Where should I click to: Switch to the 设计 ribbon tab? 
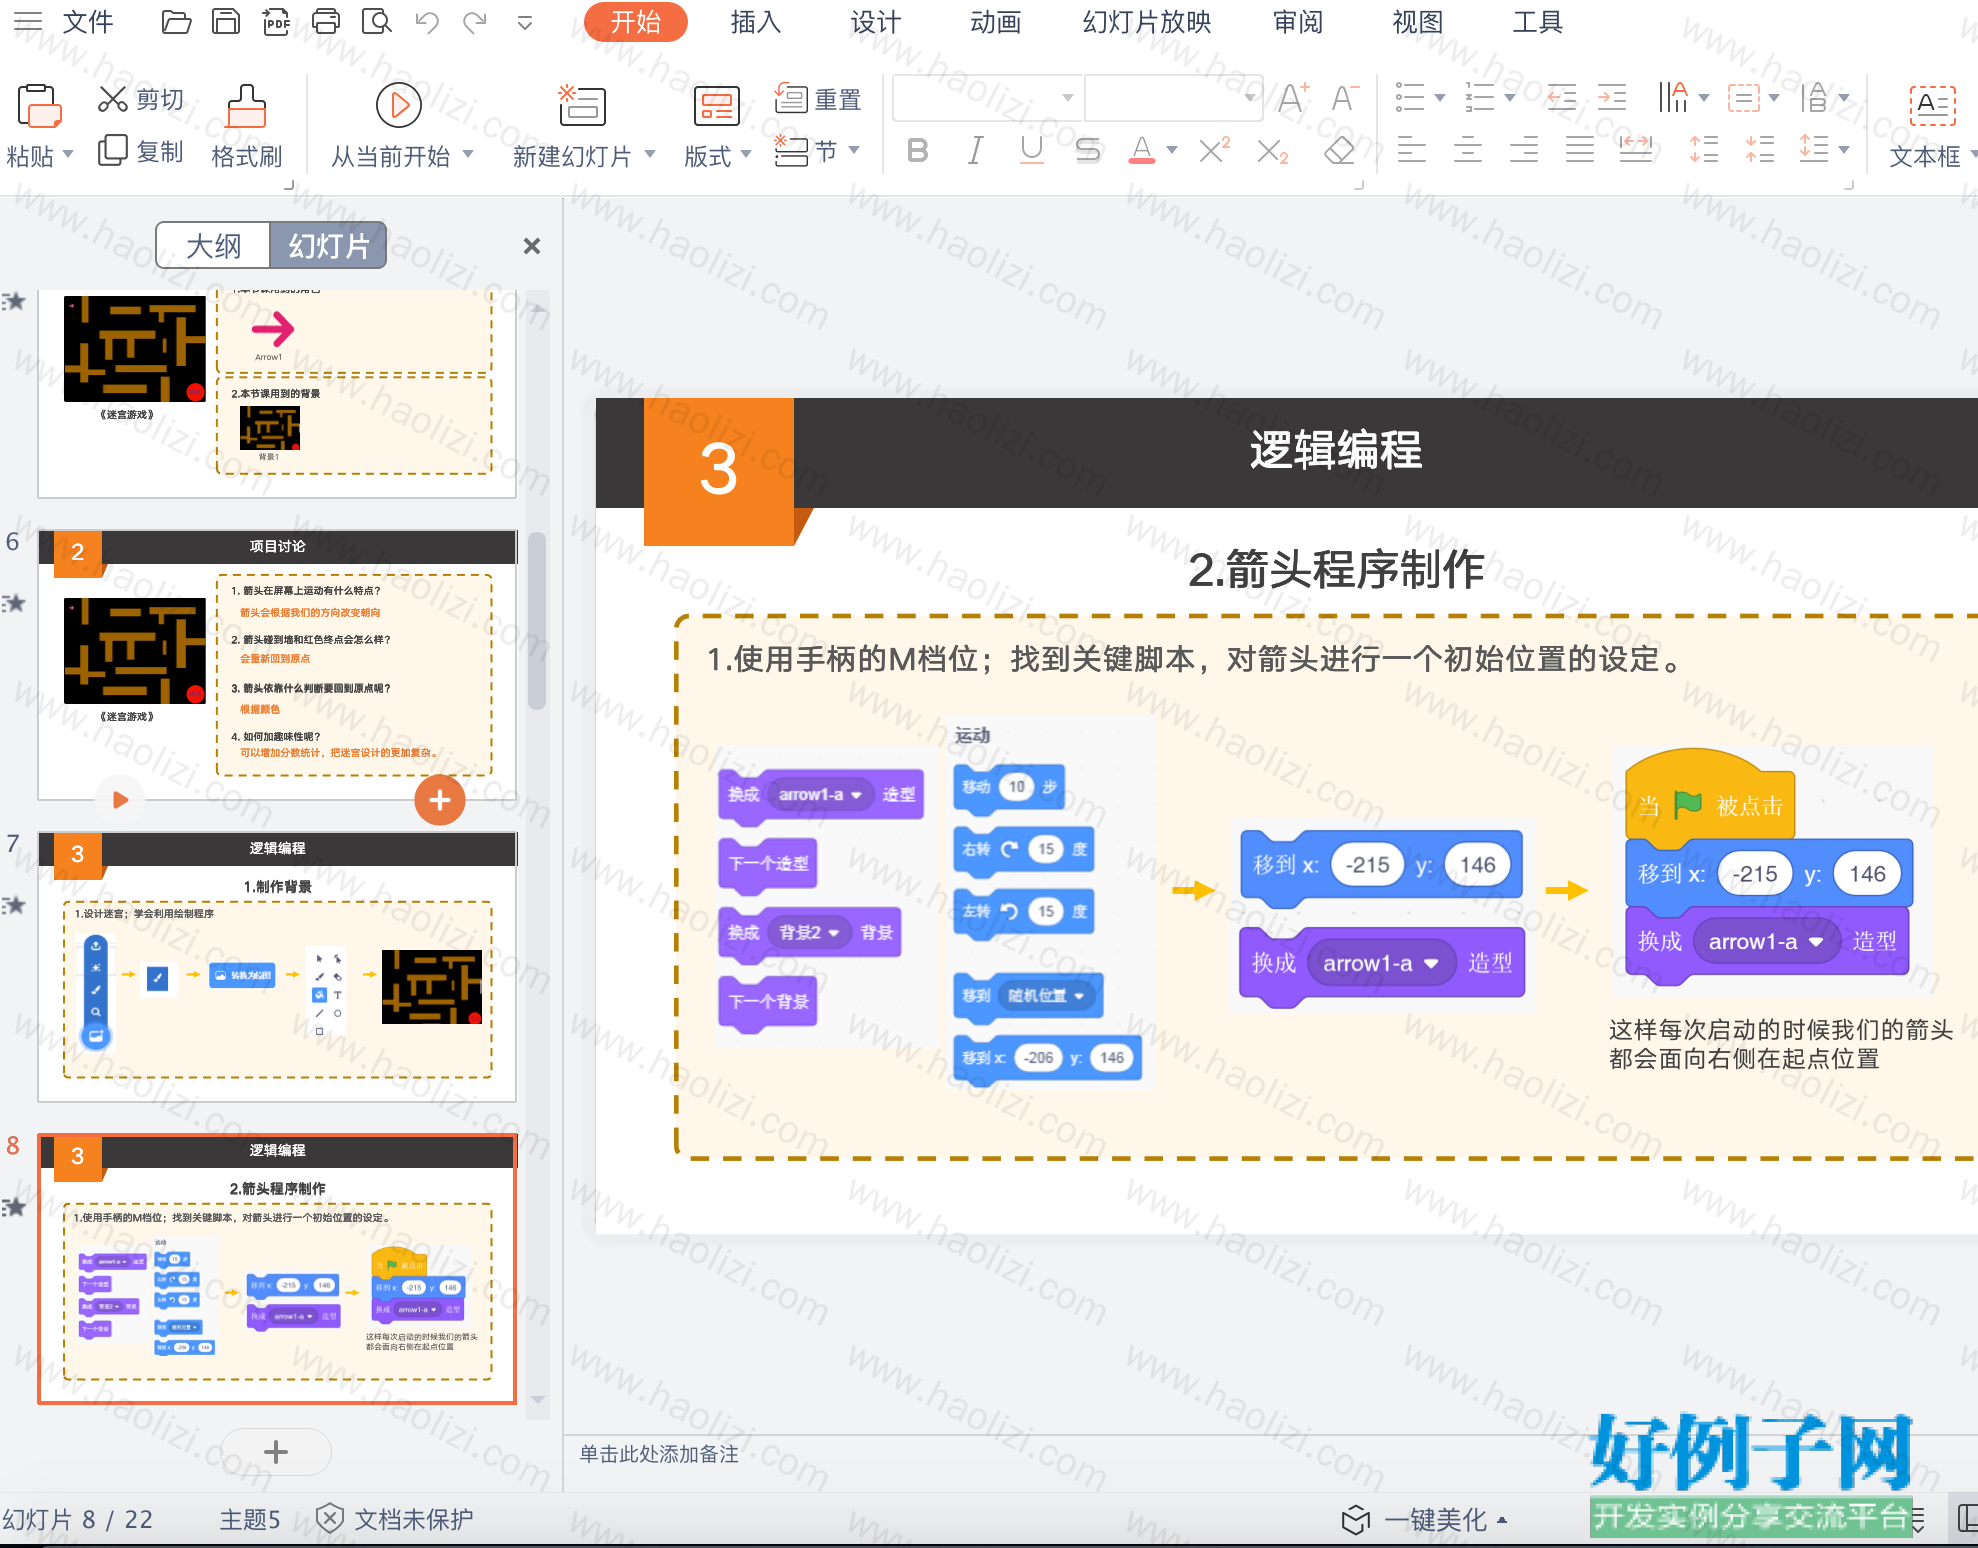click(876, 22)
